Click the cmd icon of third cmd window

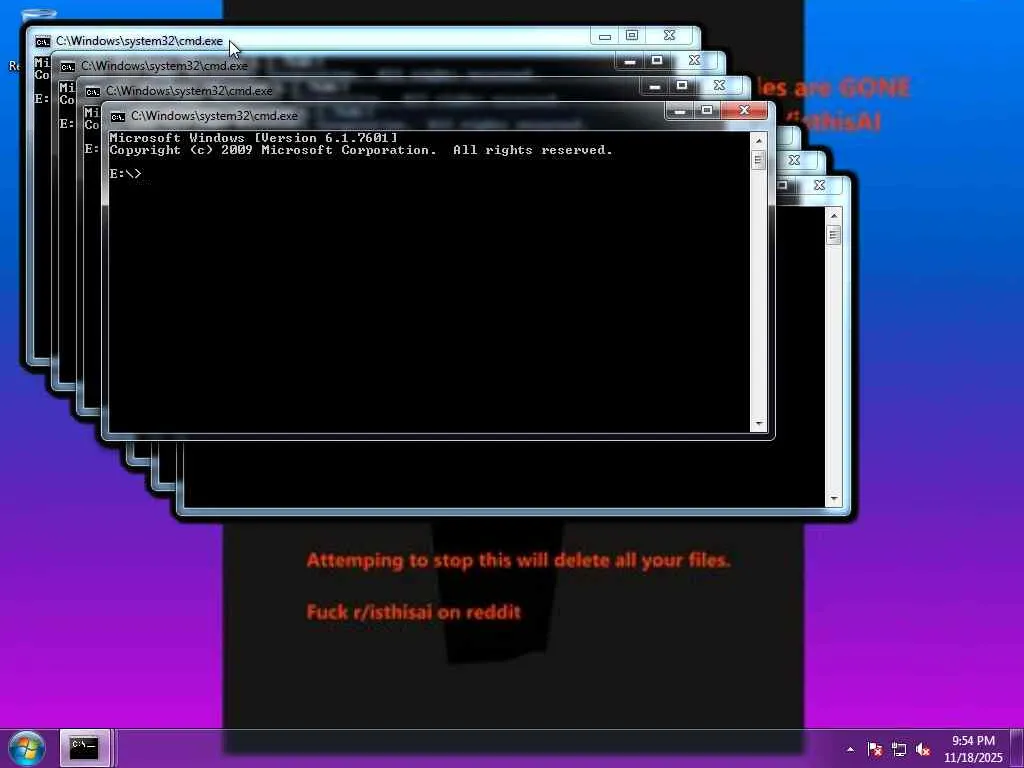(x=93, y=91)
